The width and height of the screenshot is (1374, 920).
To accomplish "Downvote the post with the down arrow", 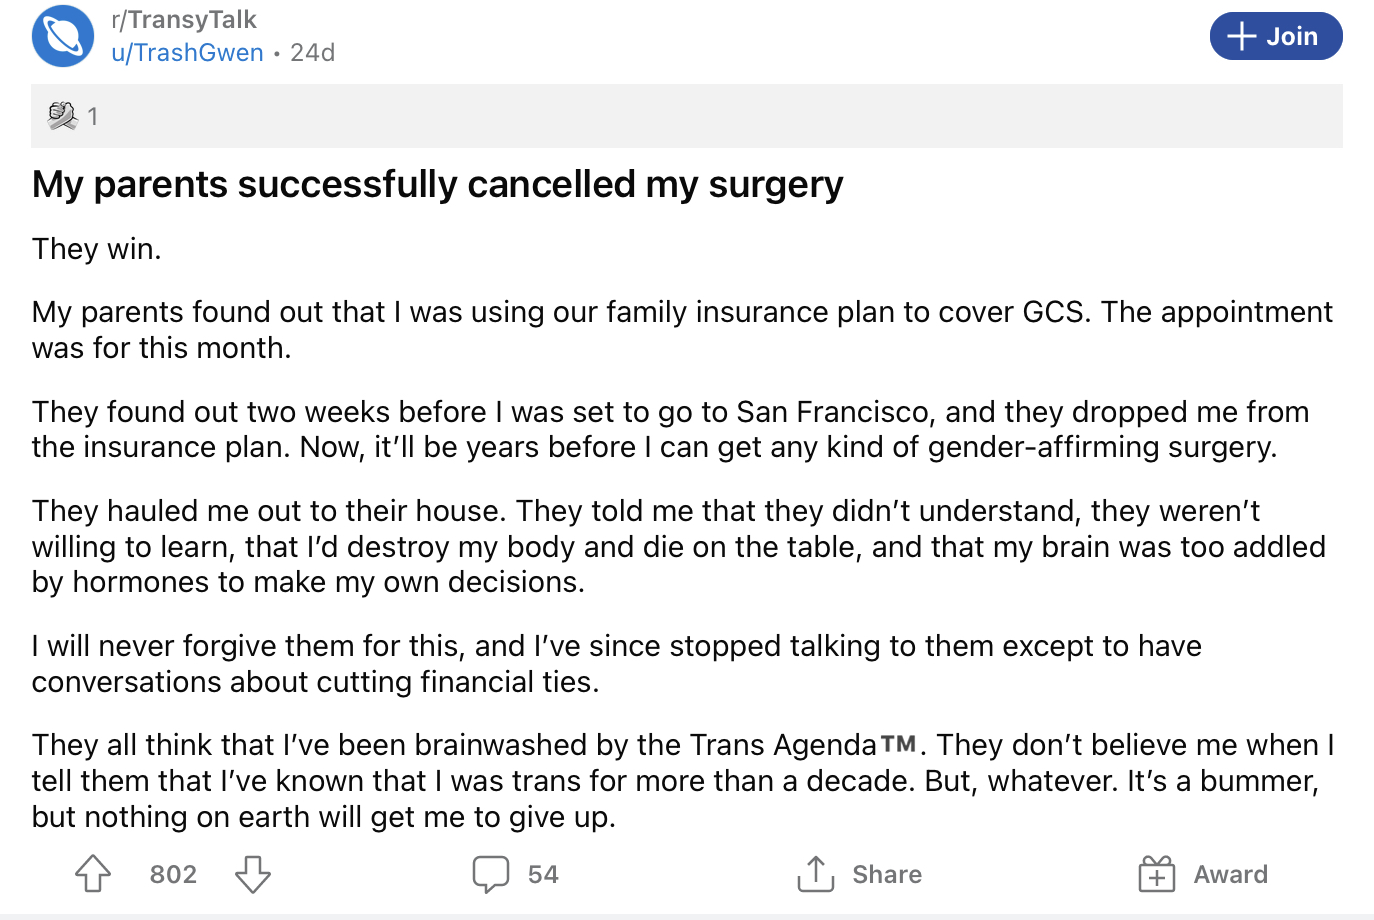I will point(253,874).
